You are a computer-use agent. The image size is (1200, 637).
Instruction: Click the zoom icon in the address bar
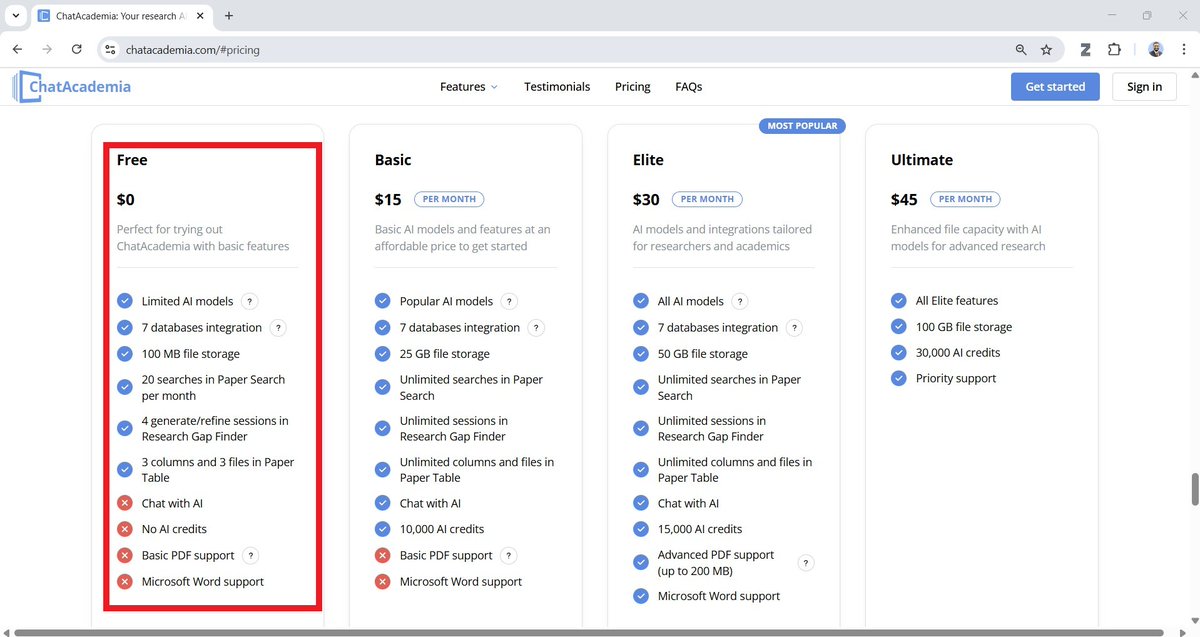click(x=1021, y=48)
